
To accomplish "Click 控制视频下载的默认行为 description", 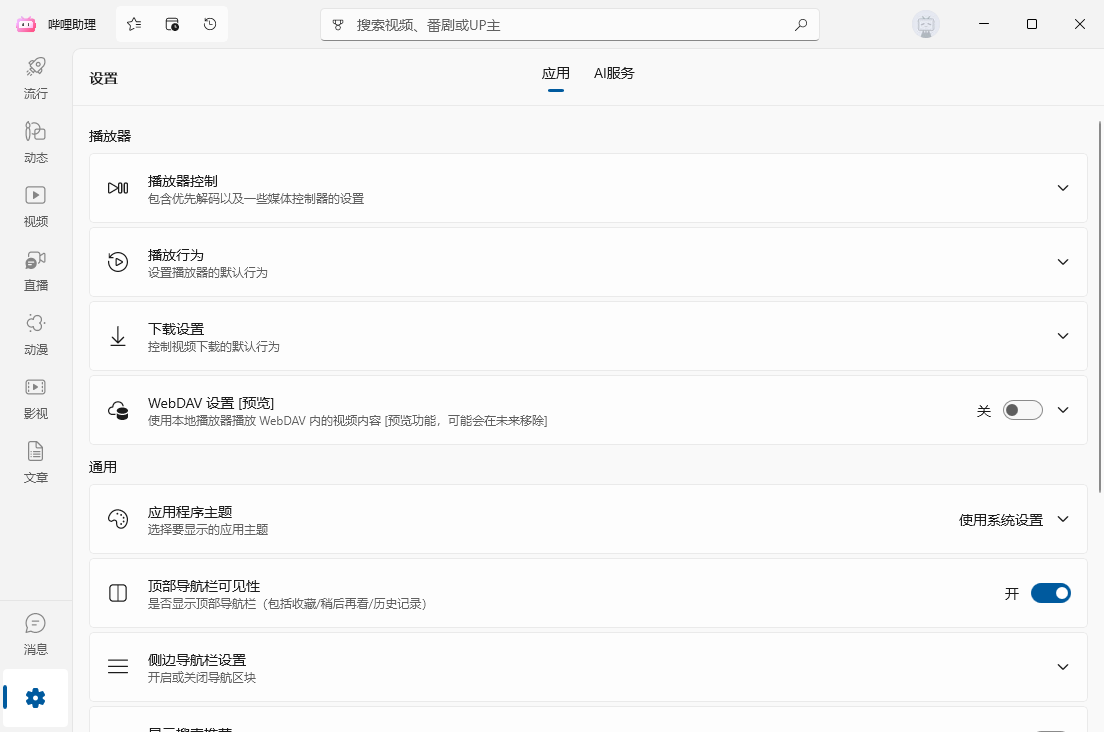I will pyautogui.click(x=213, y=346).
